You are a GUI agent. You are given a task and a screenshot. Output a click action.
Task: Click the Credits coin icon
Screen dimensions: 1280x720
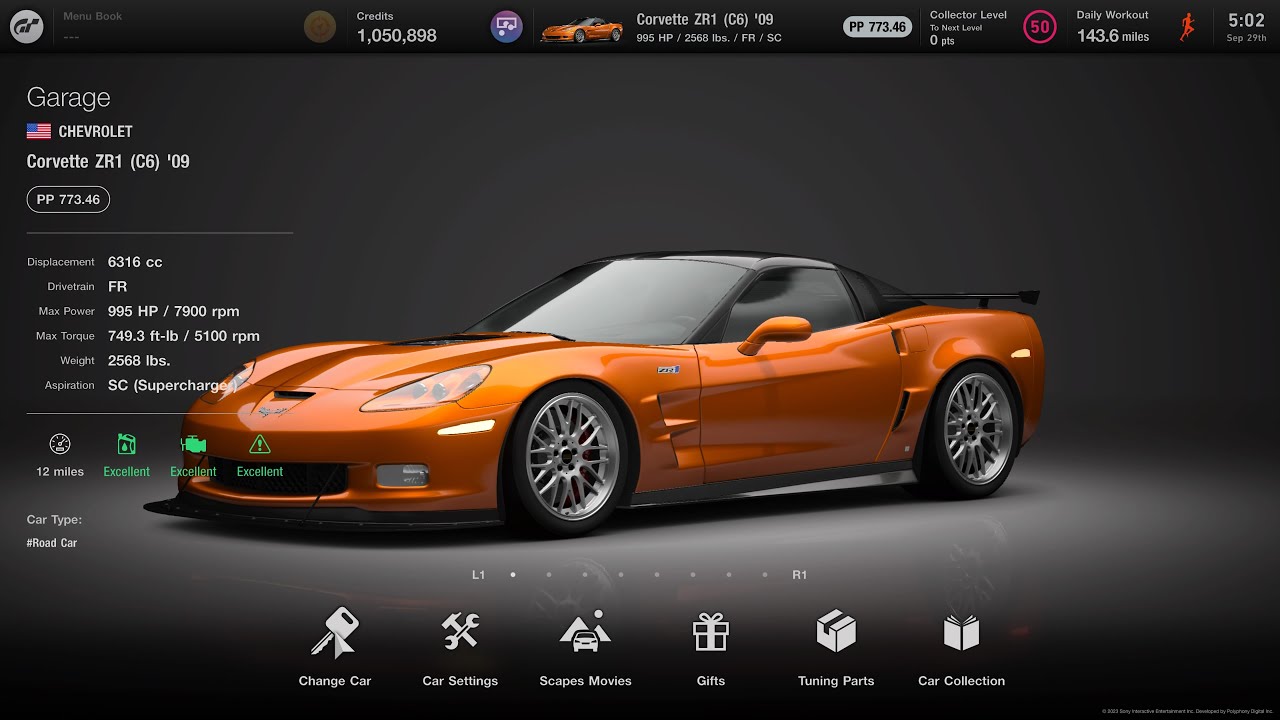coord(320,27)
